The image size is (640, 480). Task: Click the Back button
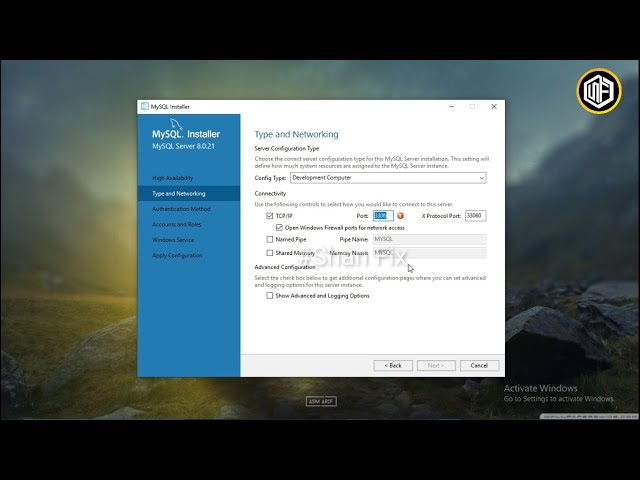pos(393,365)
